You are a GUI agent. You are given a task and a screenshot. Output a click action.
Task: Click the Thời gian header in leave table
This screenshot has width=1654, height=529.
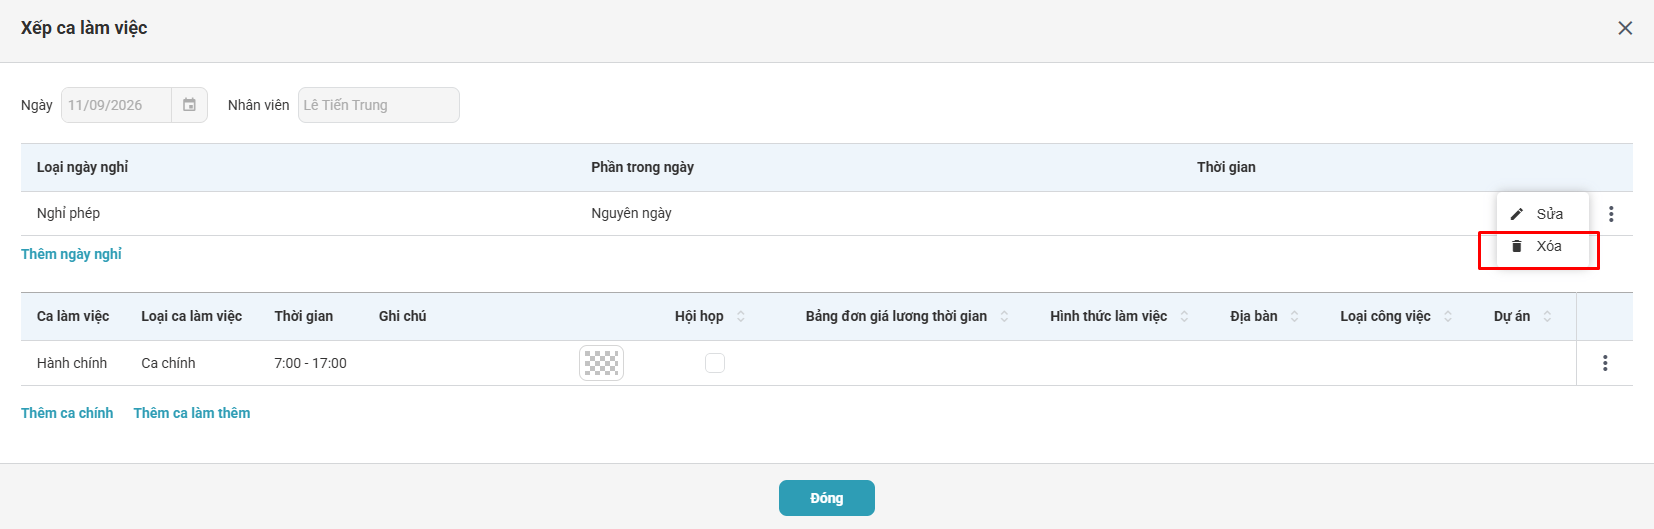point(1226,167)
